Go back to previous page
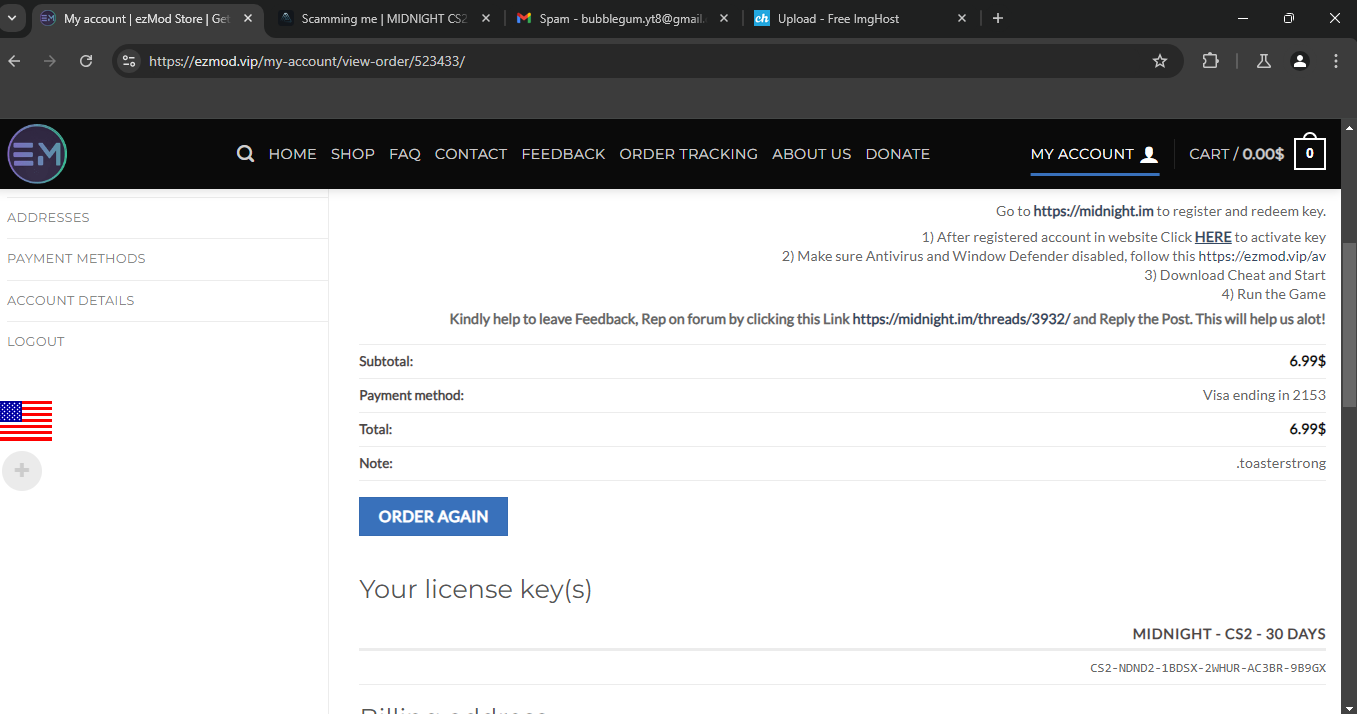This screenshot has height=714, width=1357. click(x=14, y=61)
